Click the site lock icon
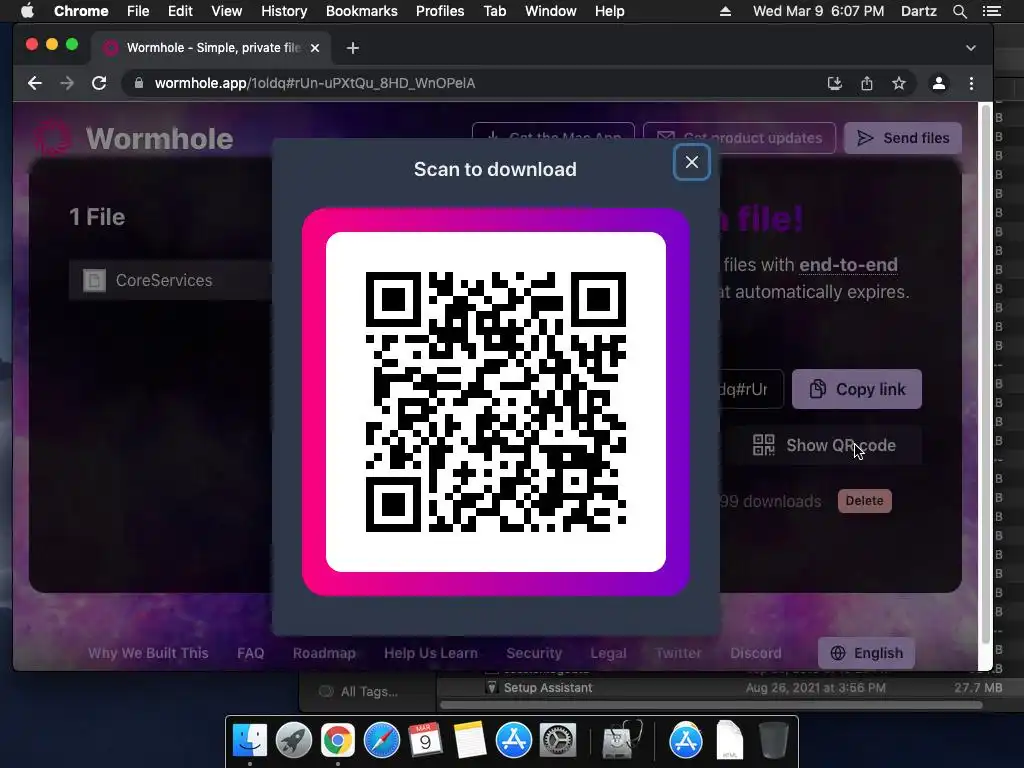 138,83
